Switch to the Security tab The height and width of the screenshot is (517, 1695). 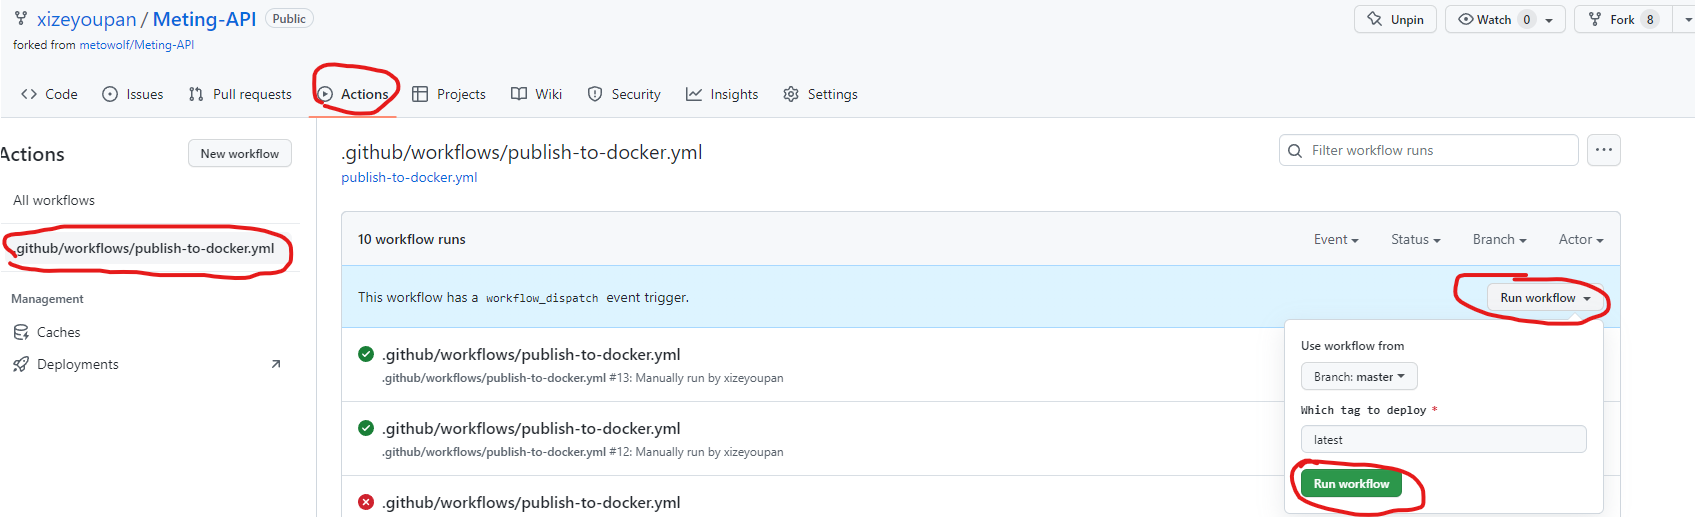(x=624, y=94)
